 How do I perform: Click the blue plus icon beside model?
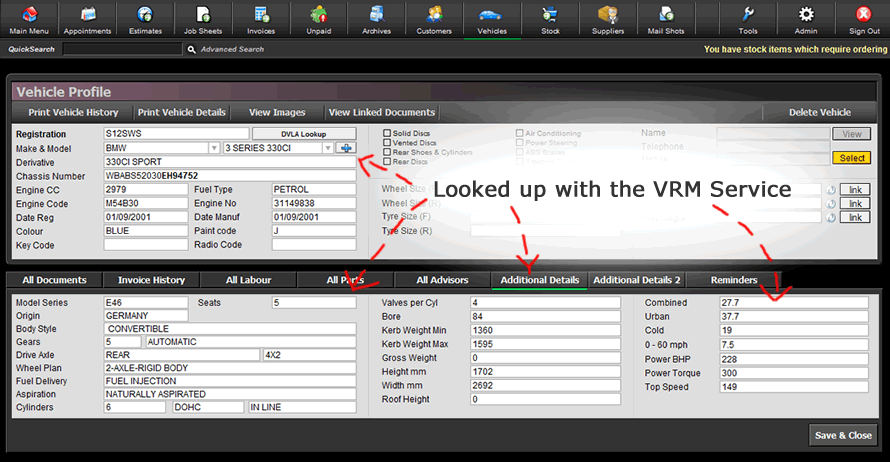(x=346, y=148)
